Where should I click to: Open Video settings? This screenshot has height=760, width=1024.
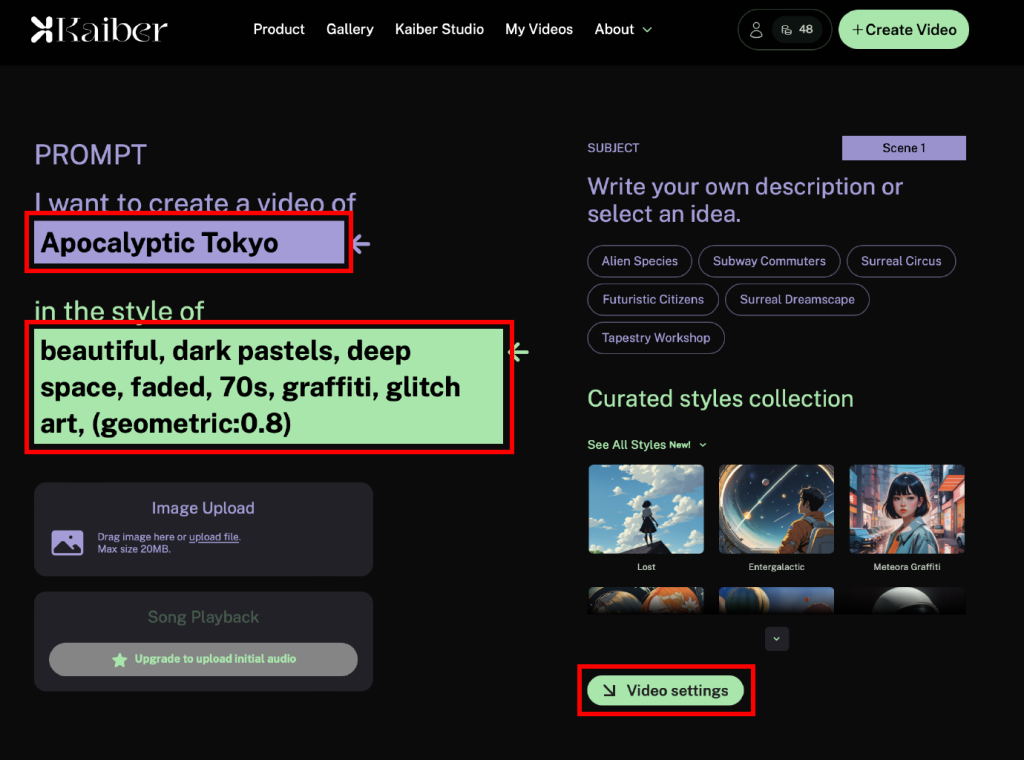click(665, 691)
